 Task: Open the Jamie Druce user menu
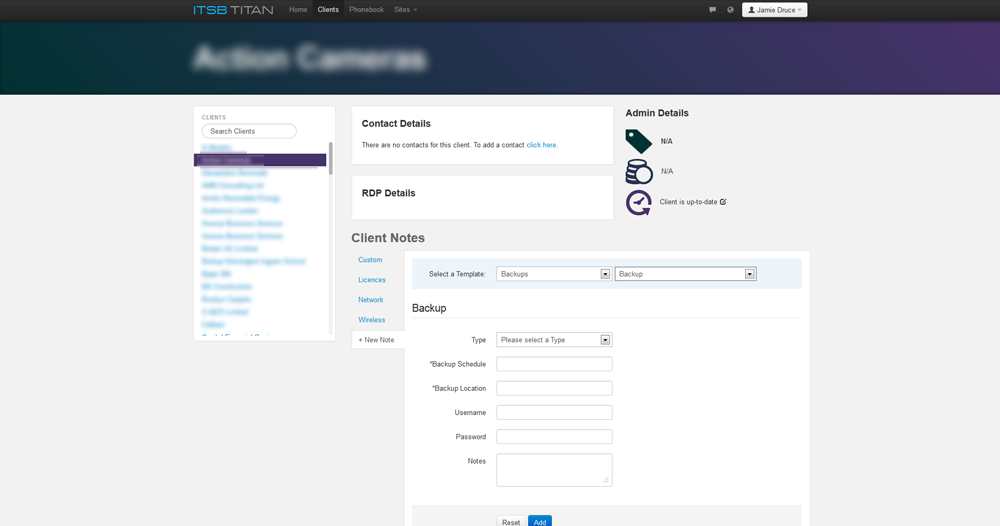click(774, 10)
